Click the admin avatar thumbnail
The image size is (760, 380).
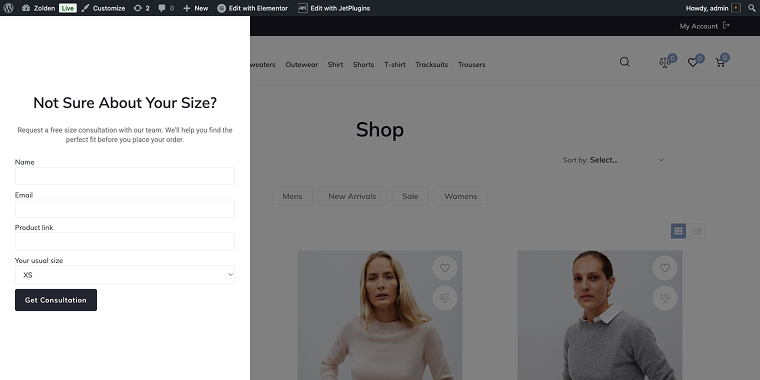tap(736, 8)
